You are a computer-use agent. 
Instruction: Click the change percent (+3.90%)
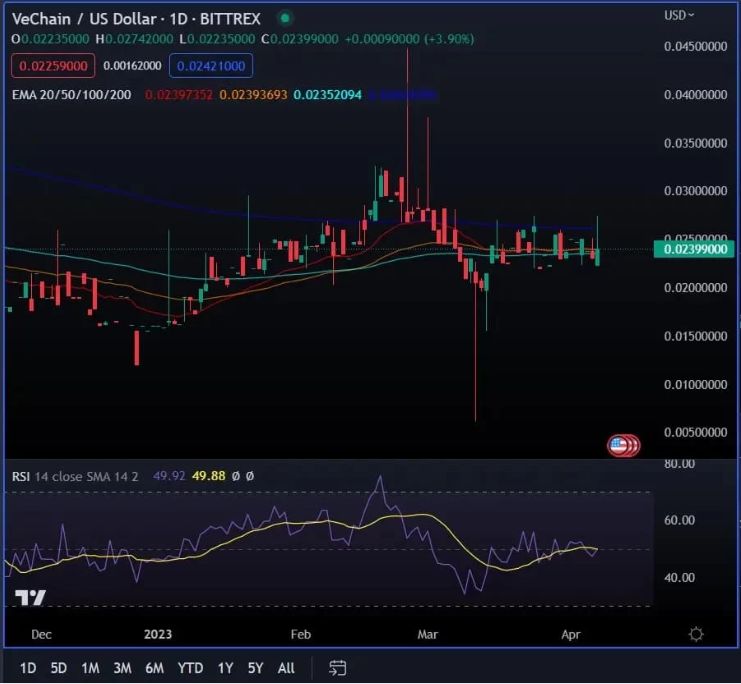(x=449, y=39)
